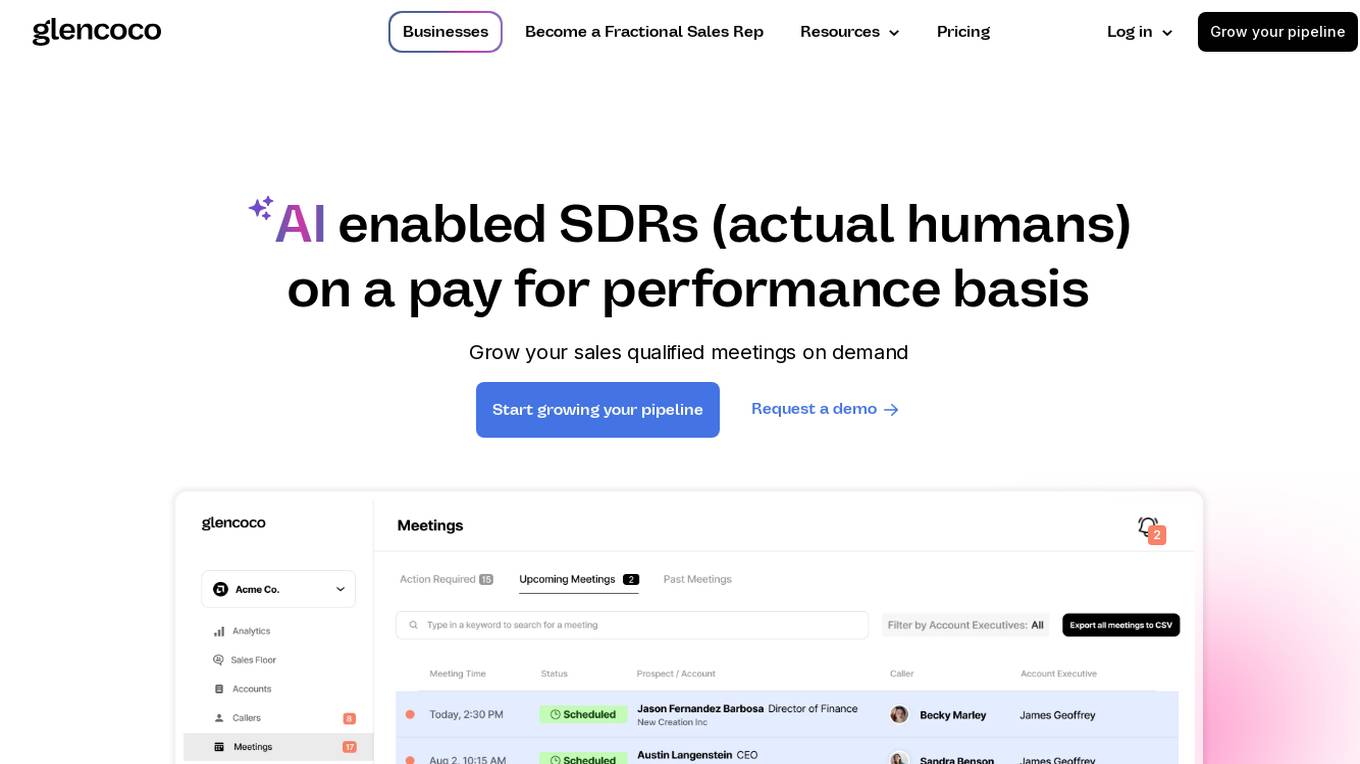Screen dimensions: 1360x764
Task: Click the Scheduled status for Jason Fernandez
Action: click(583, 714)
